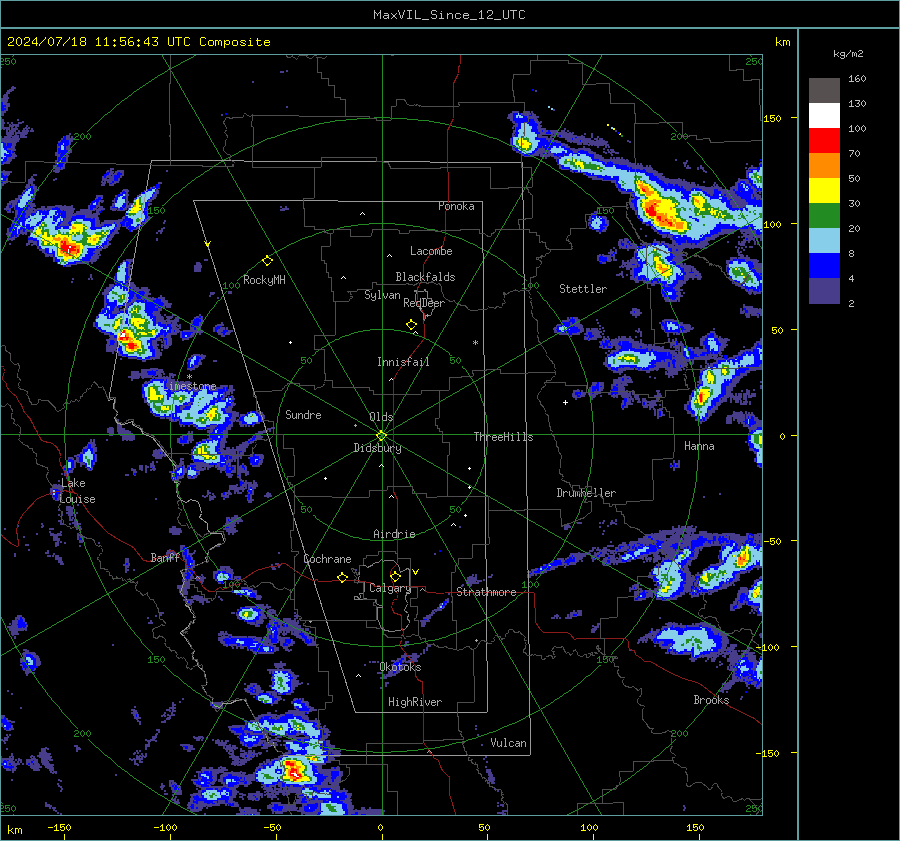Click the HighRiver label
The width and height of the screenshot is (900, 841).
pyautogui.click(x=415, y=702)
